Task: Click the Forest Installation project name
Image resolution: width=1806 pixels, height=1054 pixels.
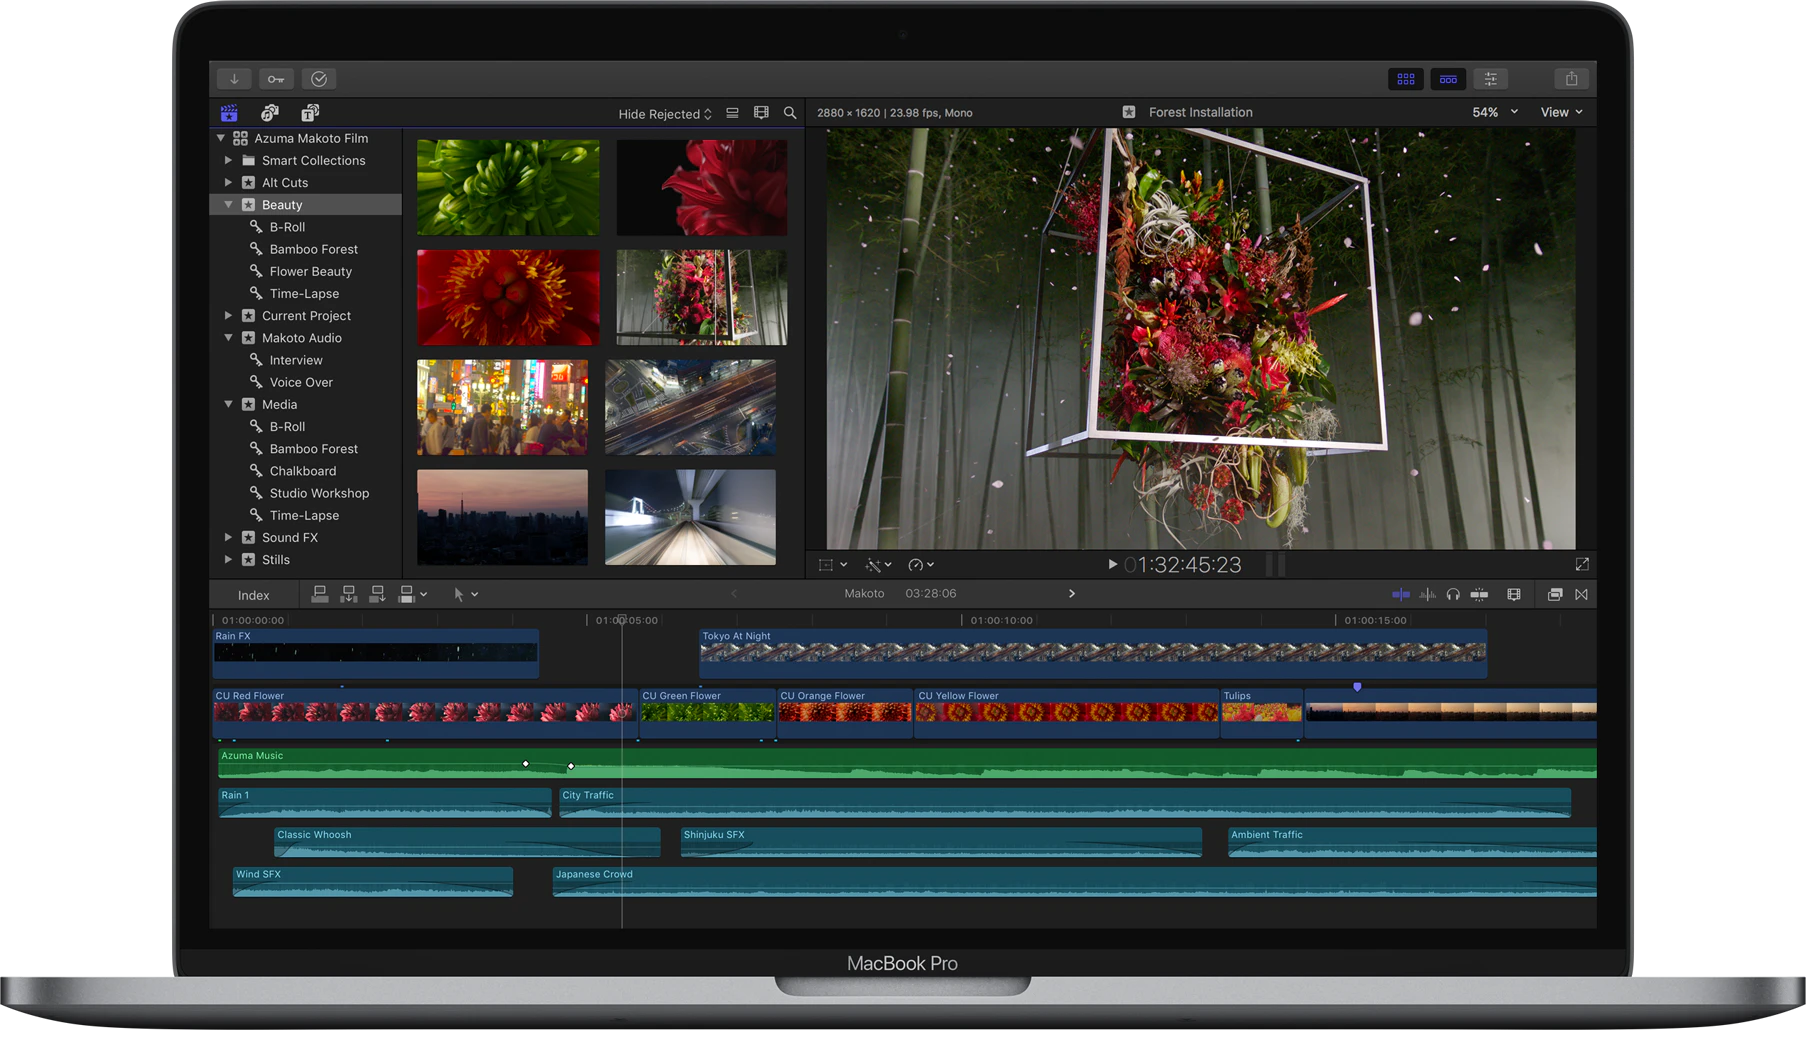Action: pos(1200,112)
